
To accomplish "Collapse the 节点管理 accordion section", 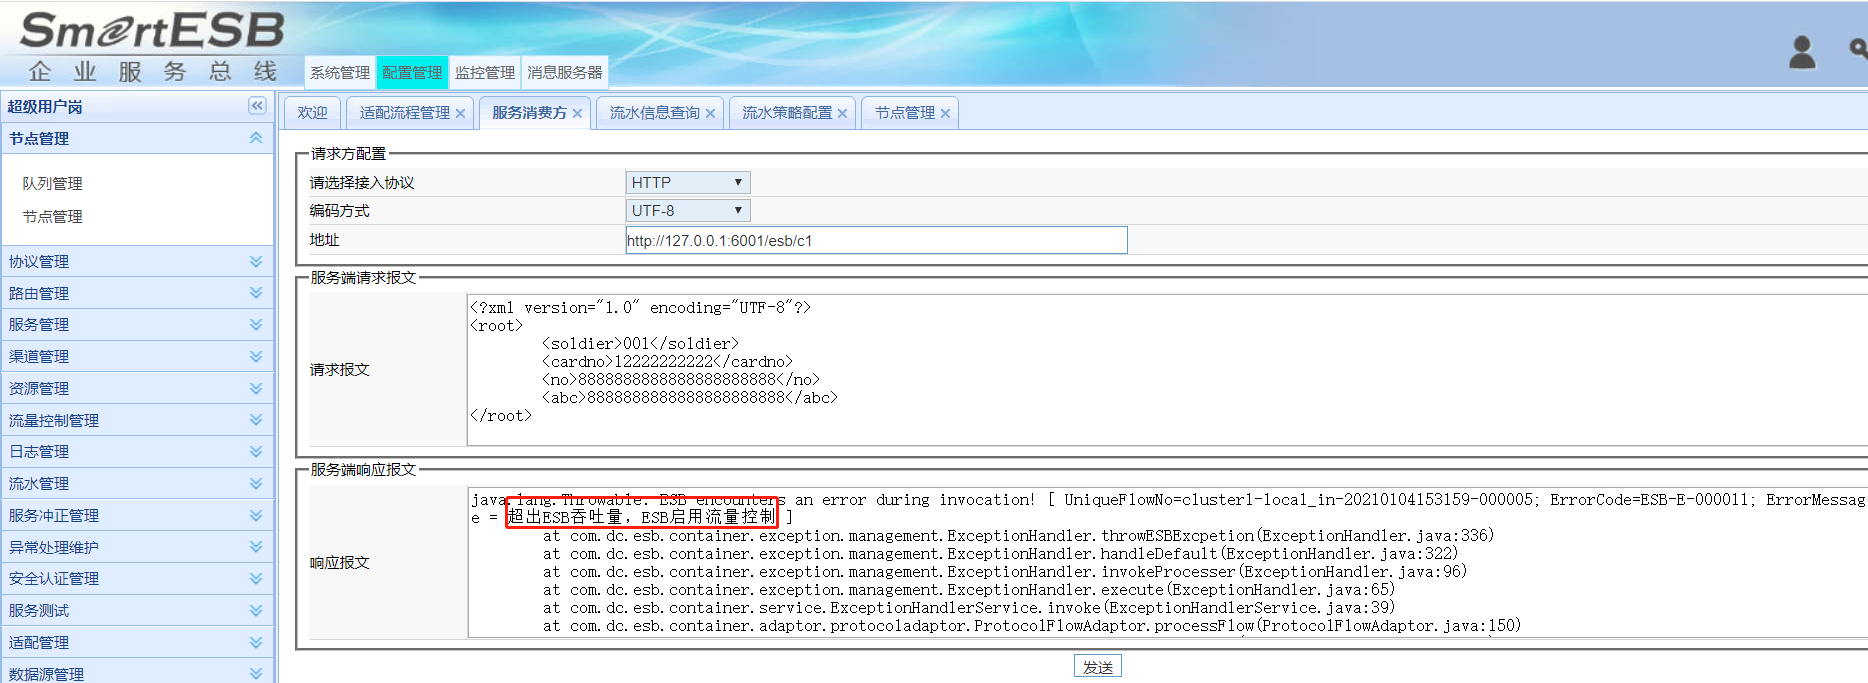I will (x=256, y=138).
